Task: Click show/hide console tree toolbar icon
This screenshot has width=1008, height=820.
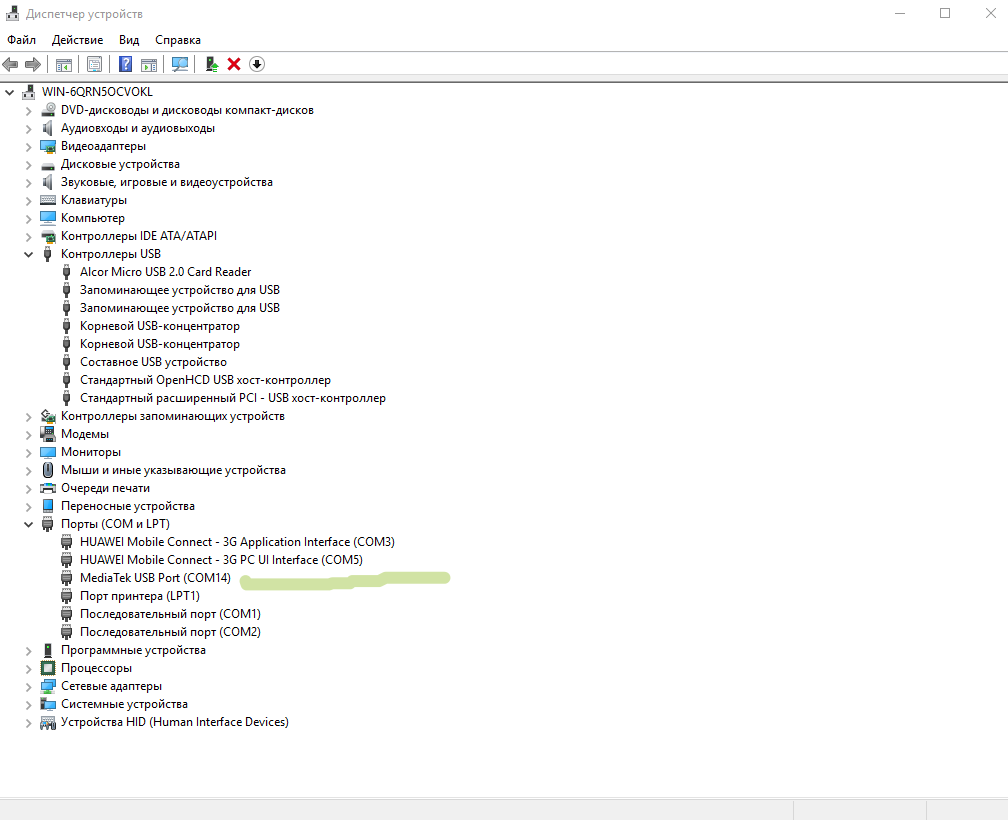Action: pyautogui.click(x=63, y=64)
